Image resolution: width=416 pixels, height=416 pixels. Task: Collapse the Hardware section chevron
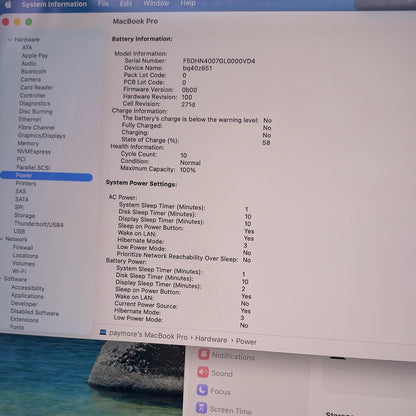[x=10, y=39]
